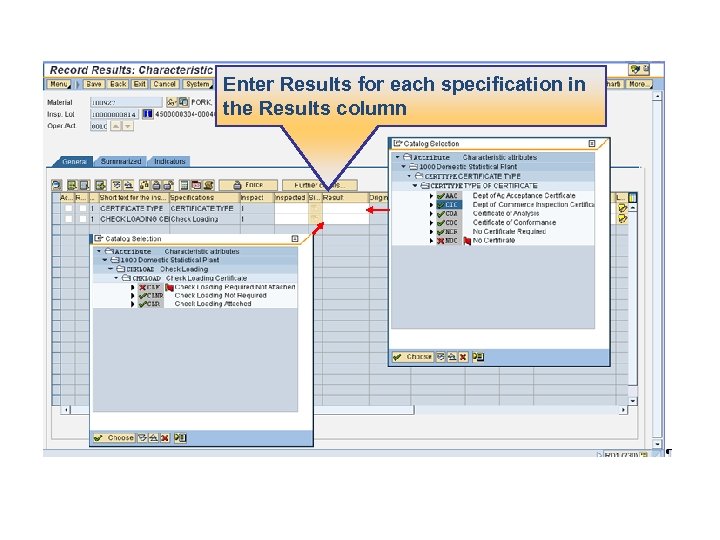Select Check Loading Required Not Attached entry
The width and height of the screenshot is (720, 540).
point(235,287)
